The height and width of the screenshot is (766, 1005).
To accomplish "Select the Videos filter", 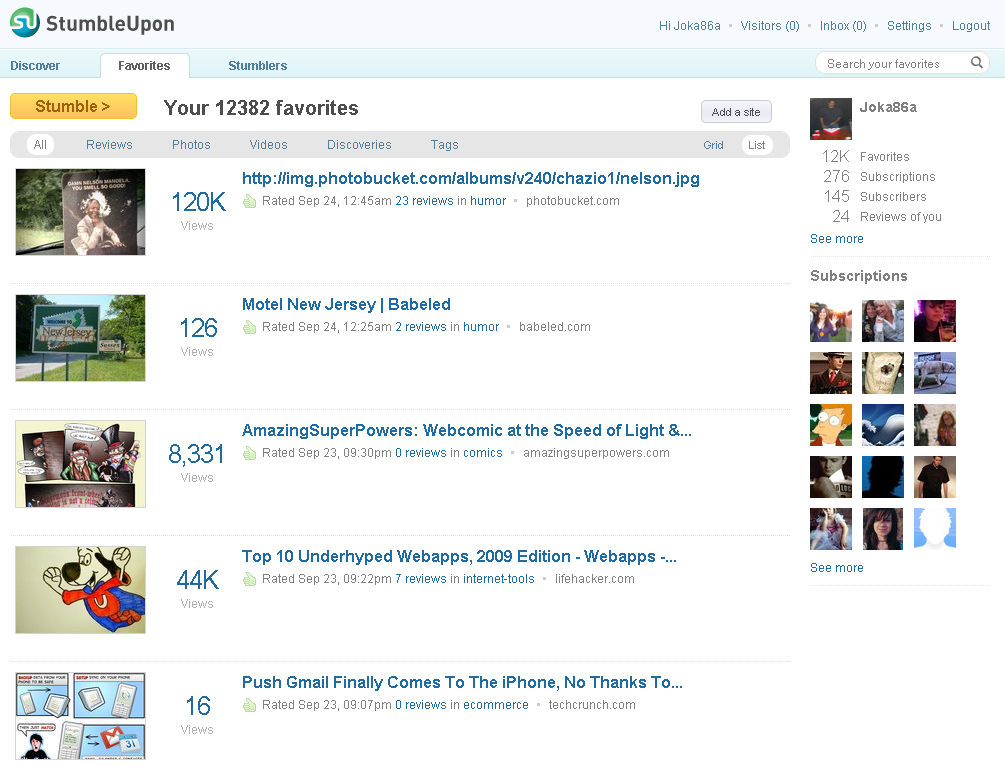I will pyautogui.click(x=269, y=144).
